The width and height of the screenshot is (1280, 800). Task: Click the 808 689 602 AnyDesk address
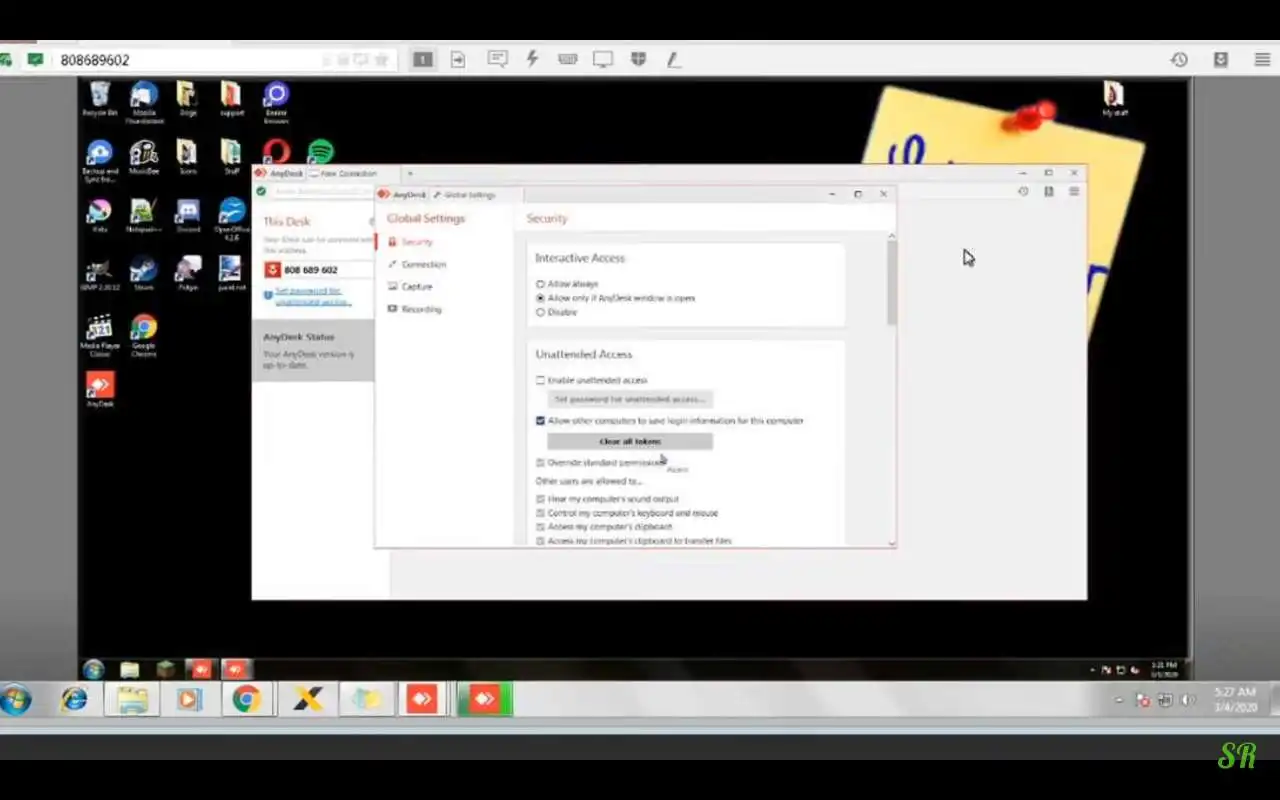311,270
